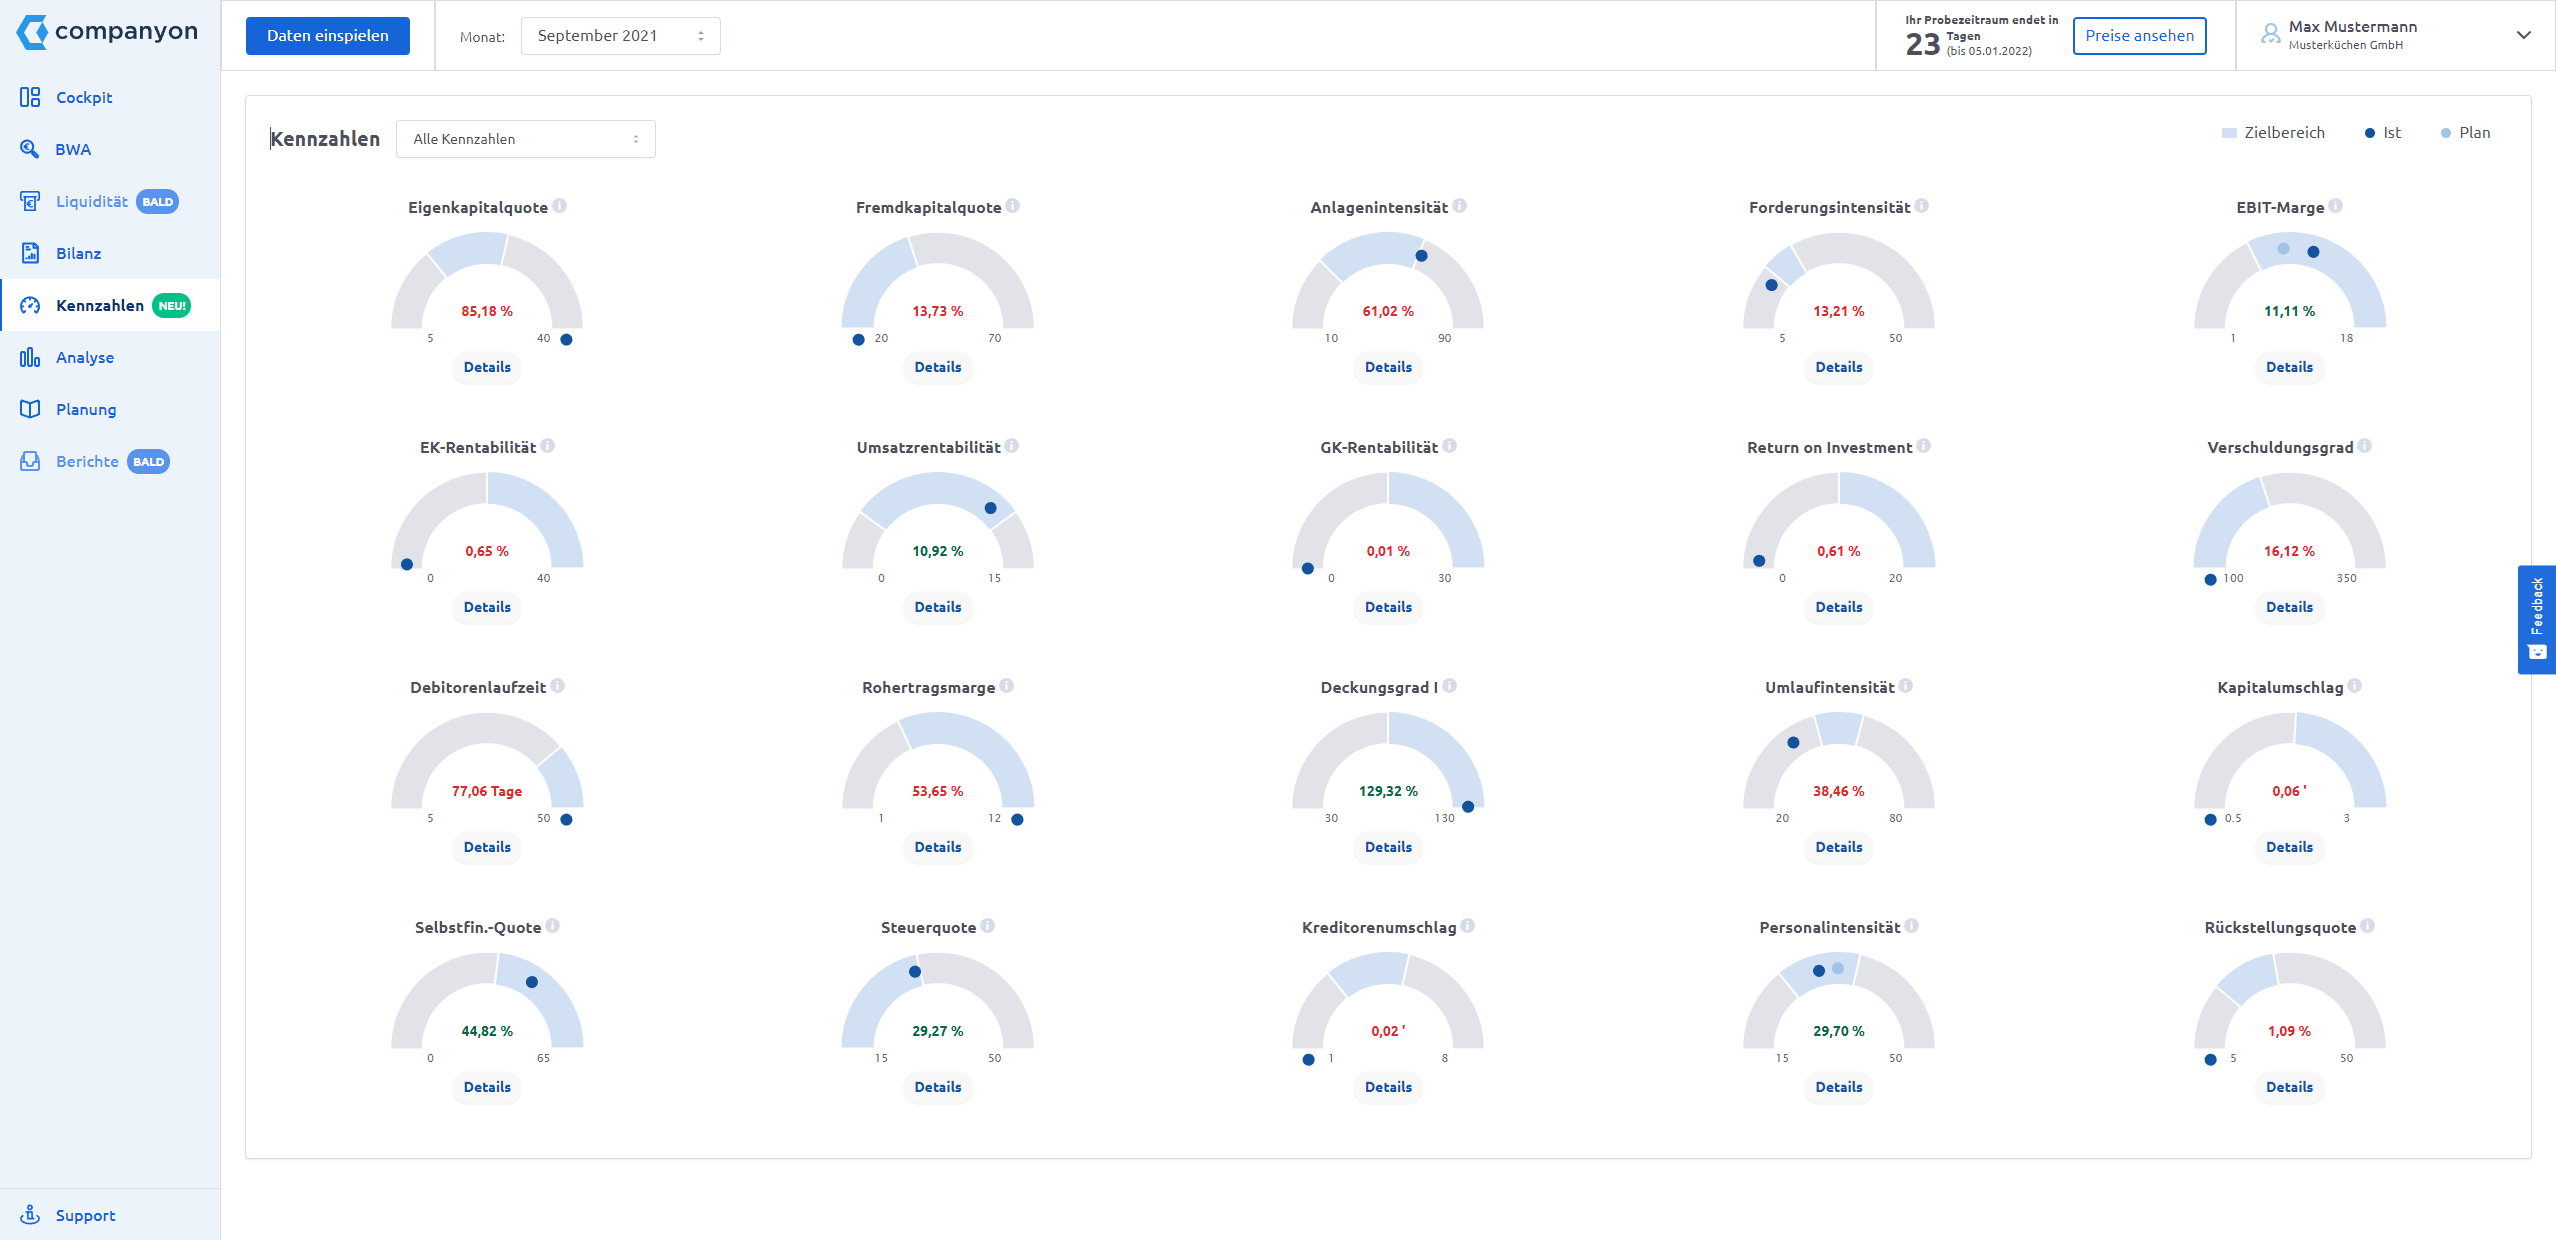Image resolution: width=2556 pixels, height=1240 pixels.
Task: Click the Bilanz document icon
Action: point(30,253)
